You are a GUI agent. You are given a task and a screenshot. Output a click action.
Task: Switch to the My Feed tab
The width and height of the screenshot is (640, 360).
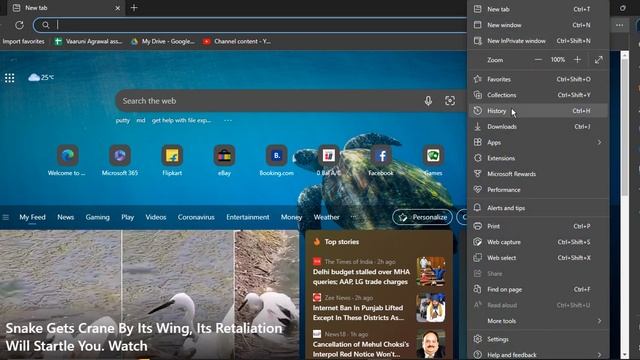pos(32,217)
